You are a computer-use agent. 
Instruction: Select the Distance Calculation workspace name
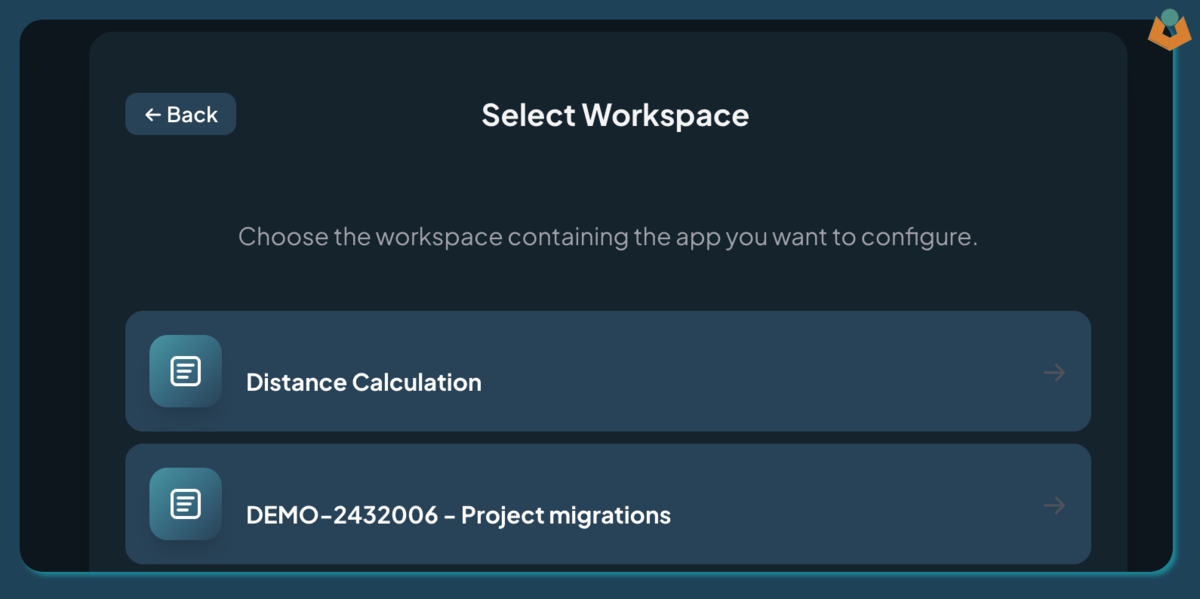click(363, 382)
